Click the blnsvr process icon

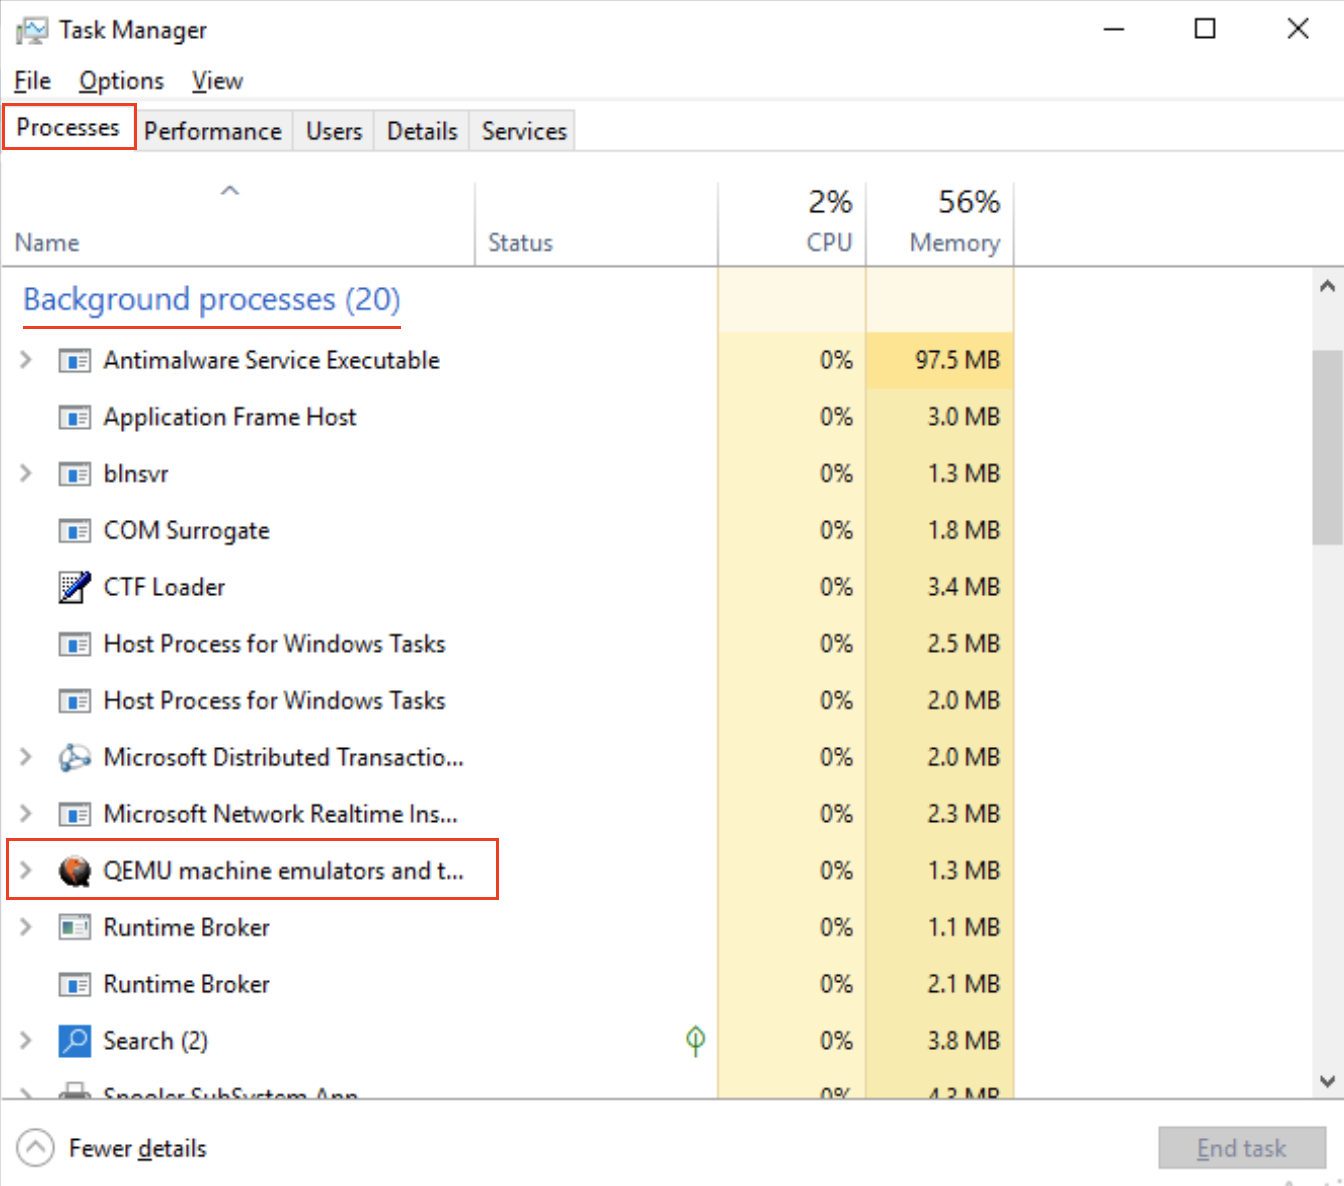(x=74, y=474)
